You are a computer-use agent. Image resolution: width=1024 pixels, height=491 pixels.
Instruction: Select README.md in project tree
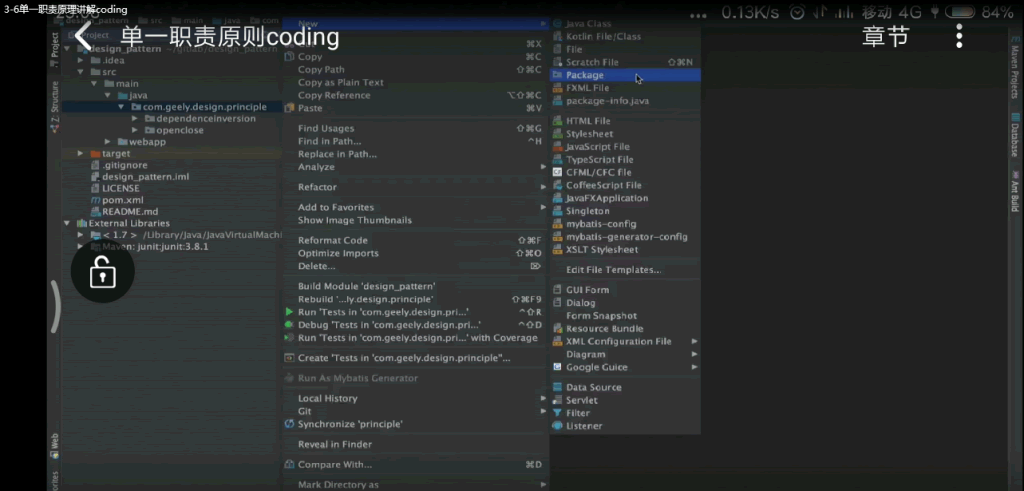pyautogui.click(x=130, y=212)
